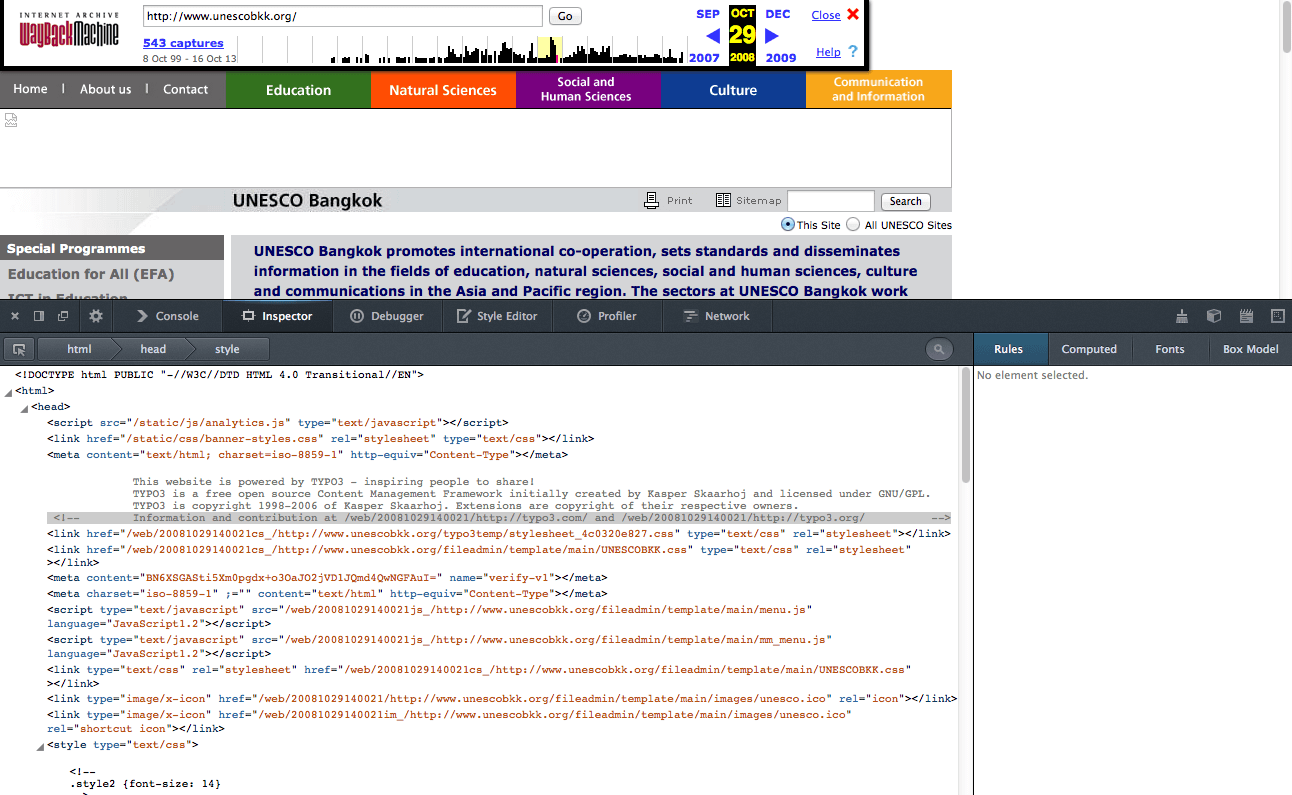Collapse the head node in markup tree
Image resolution: width=1292 pixels, height=795 pixels.
point(23,408)
